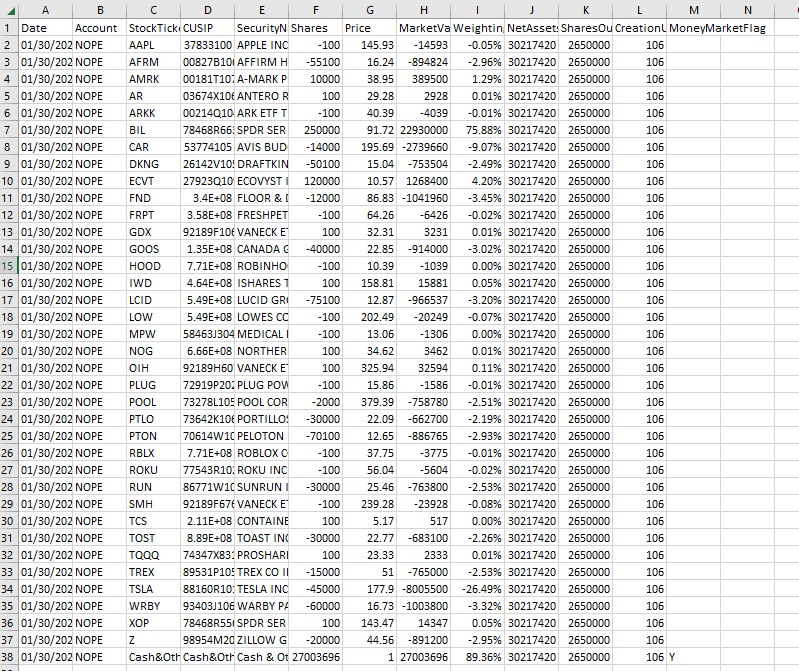Select the AMRK ticker cell
The width and height of the screenshot is (799, 671).
click(153, 79)
